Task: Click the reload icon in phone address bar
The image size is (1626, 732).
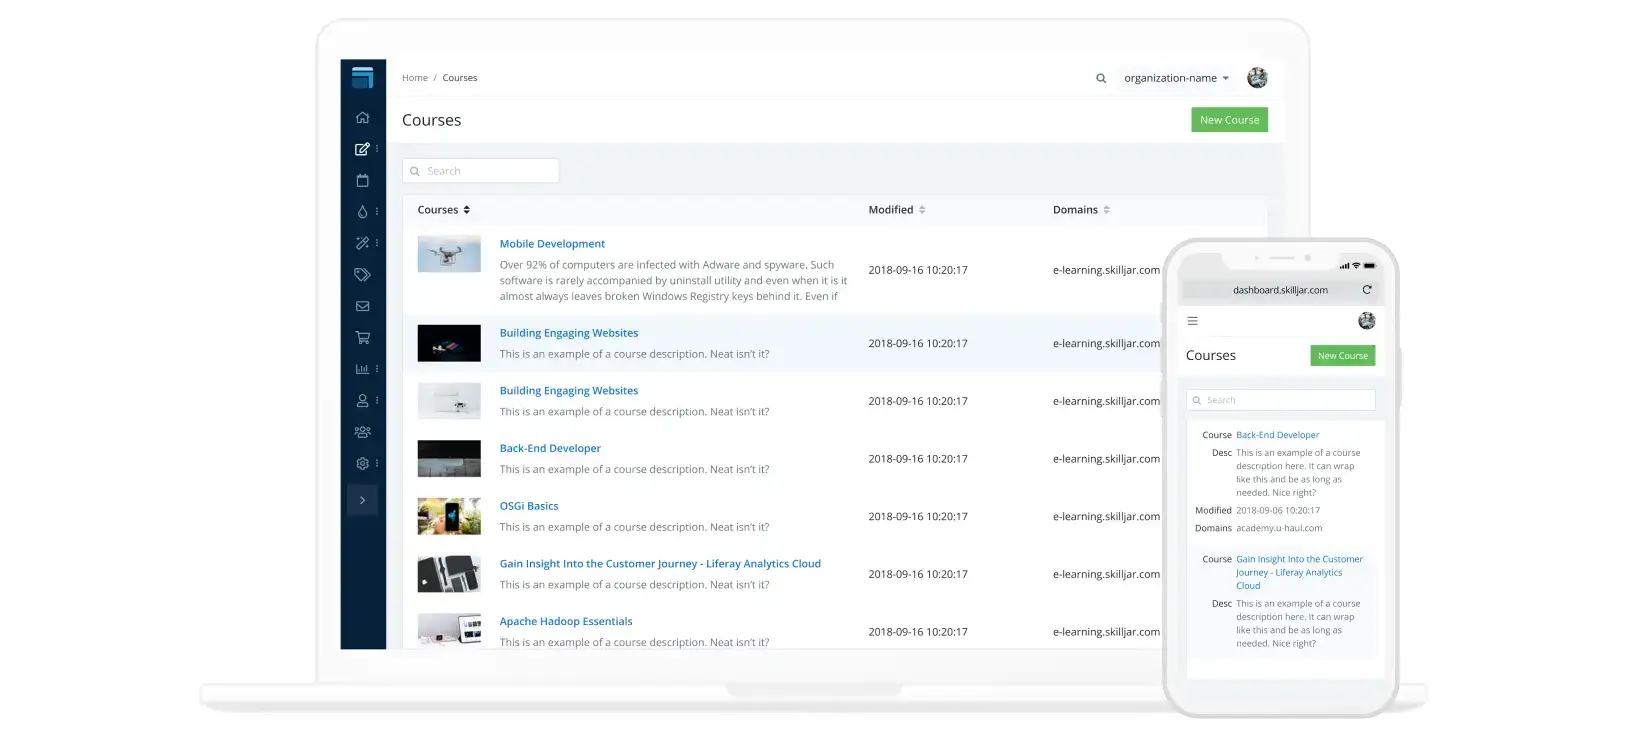Action: 1367,290
